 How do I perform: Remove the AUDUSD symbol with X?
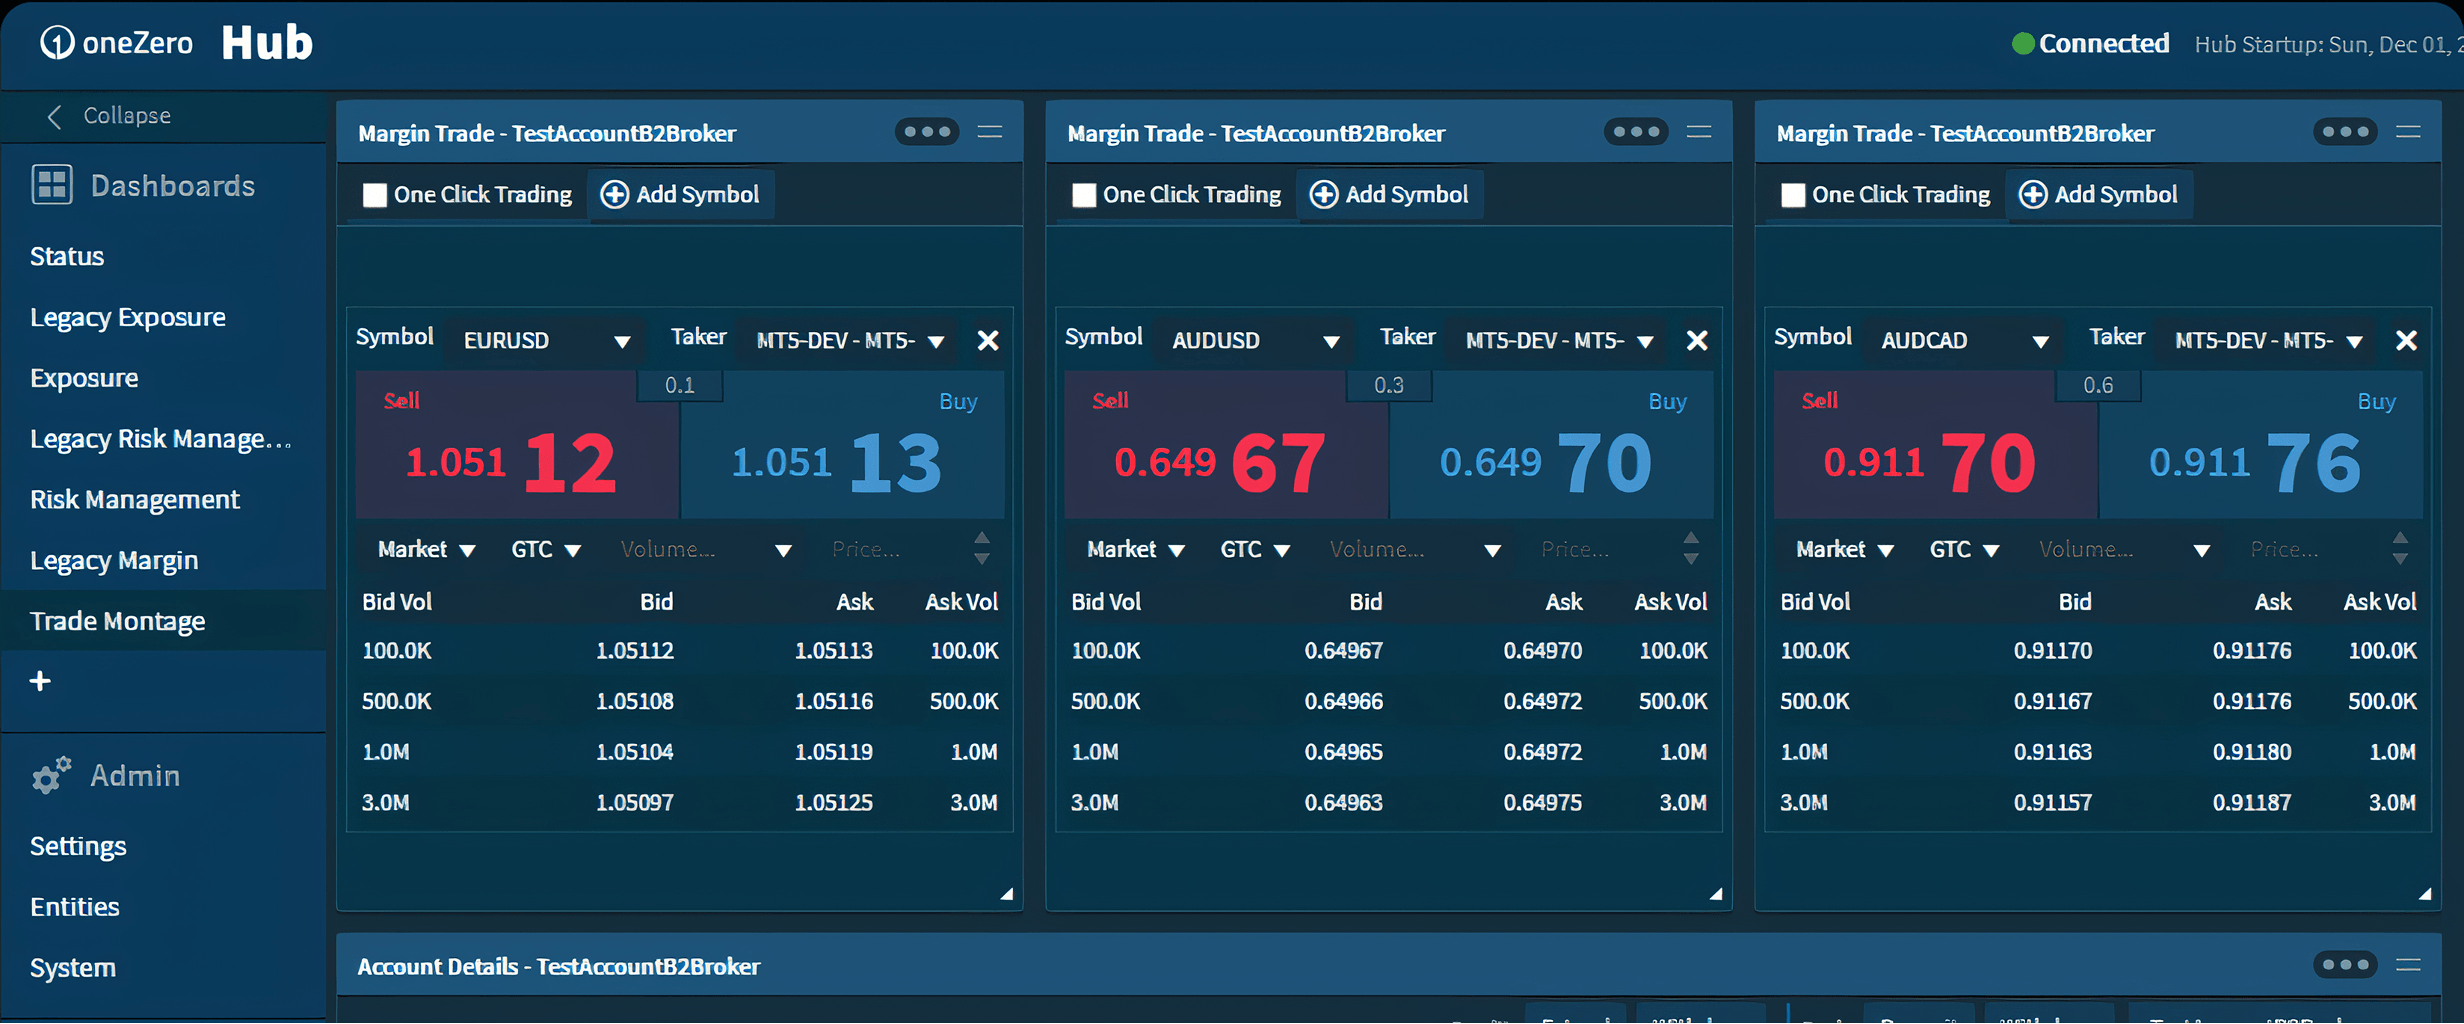pyautogui.click(x=1697, y=341)
